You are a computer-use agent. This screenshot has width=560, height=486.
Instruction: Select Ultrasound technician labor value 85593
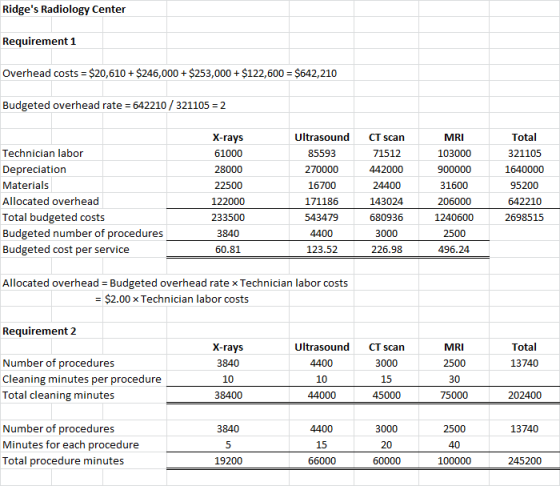pyautogui.click(x=322, y=154)
